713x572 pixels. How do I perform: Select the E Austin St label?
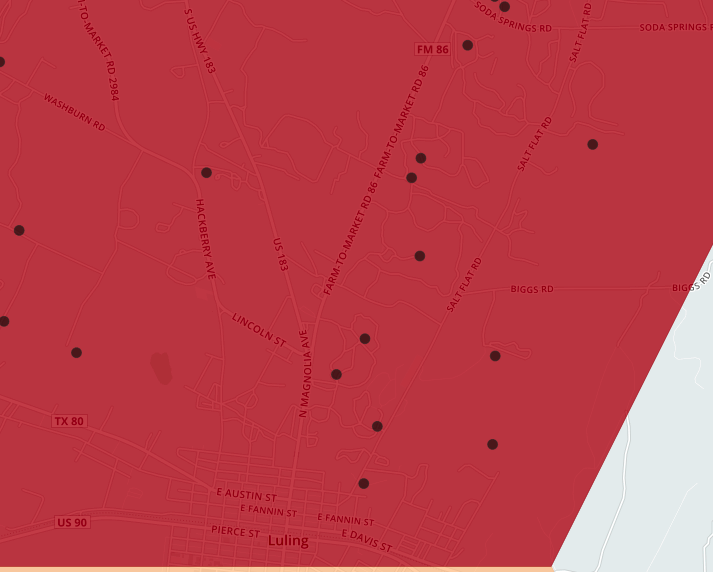tap(244, 493)
